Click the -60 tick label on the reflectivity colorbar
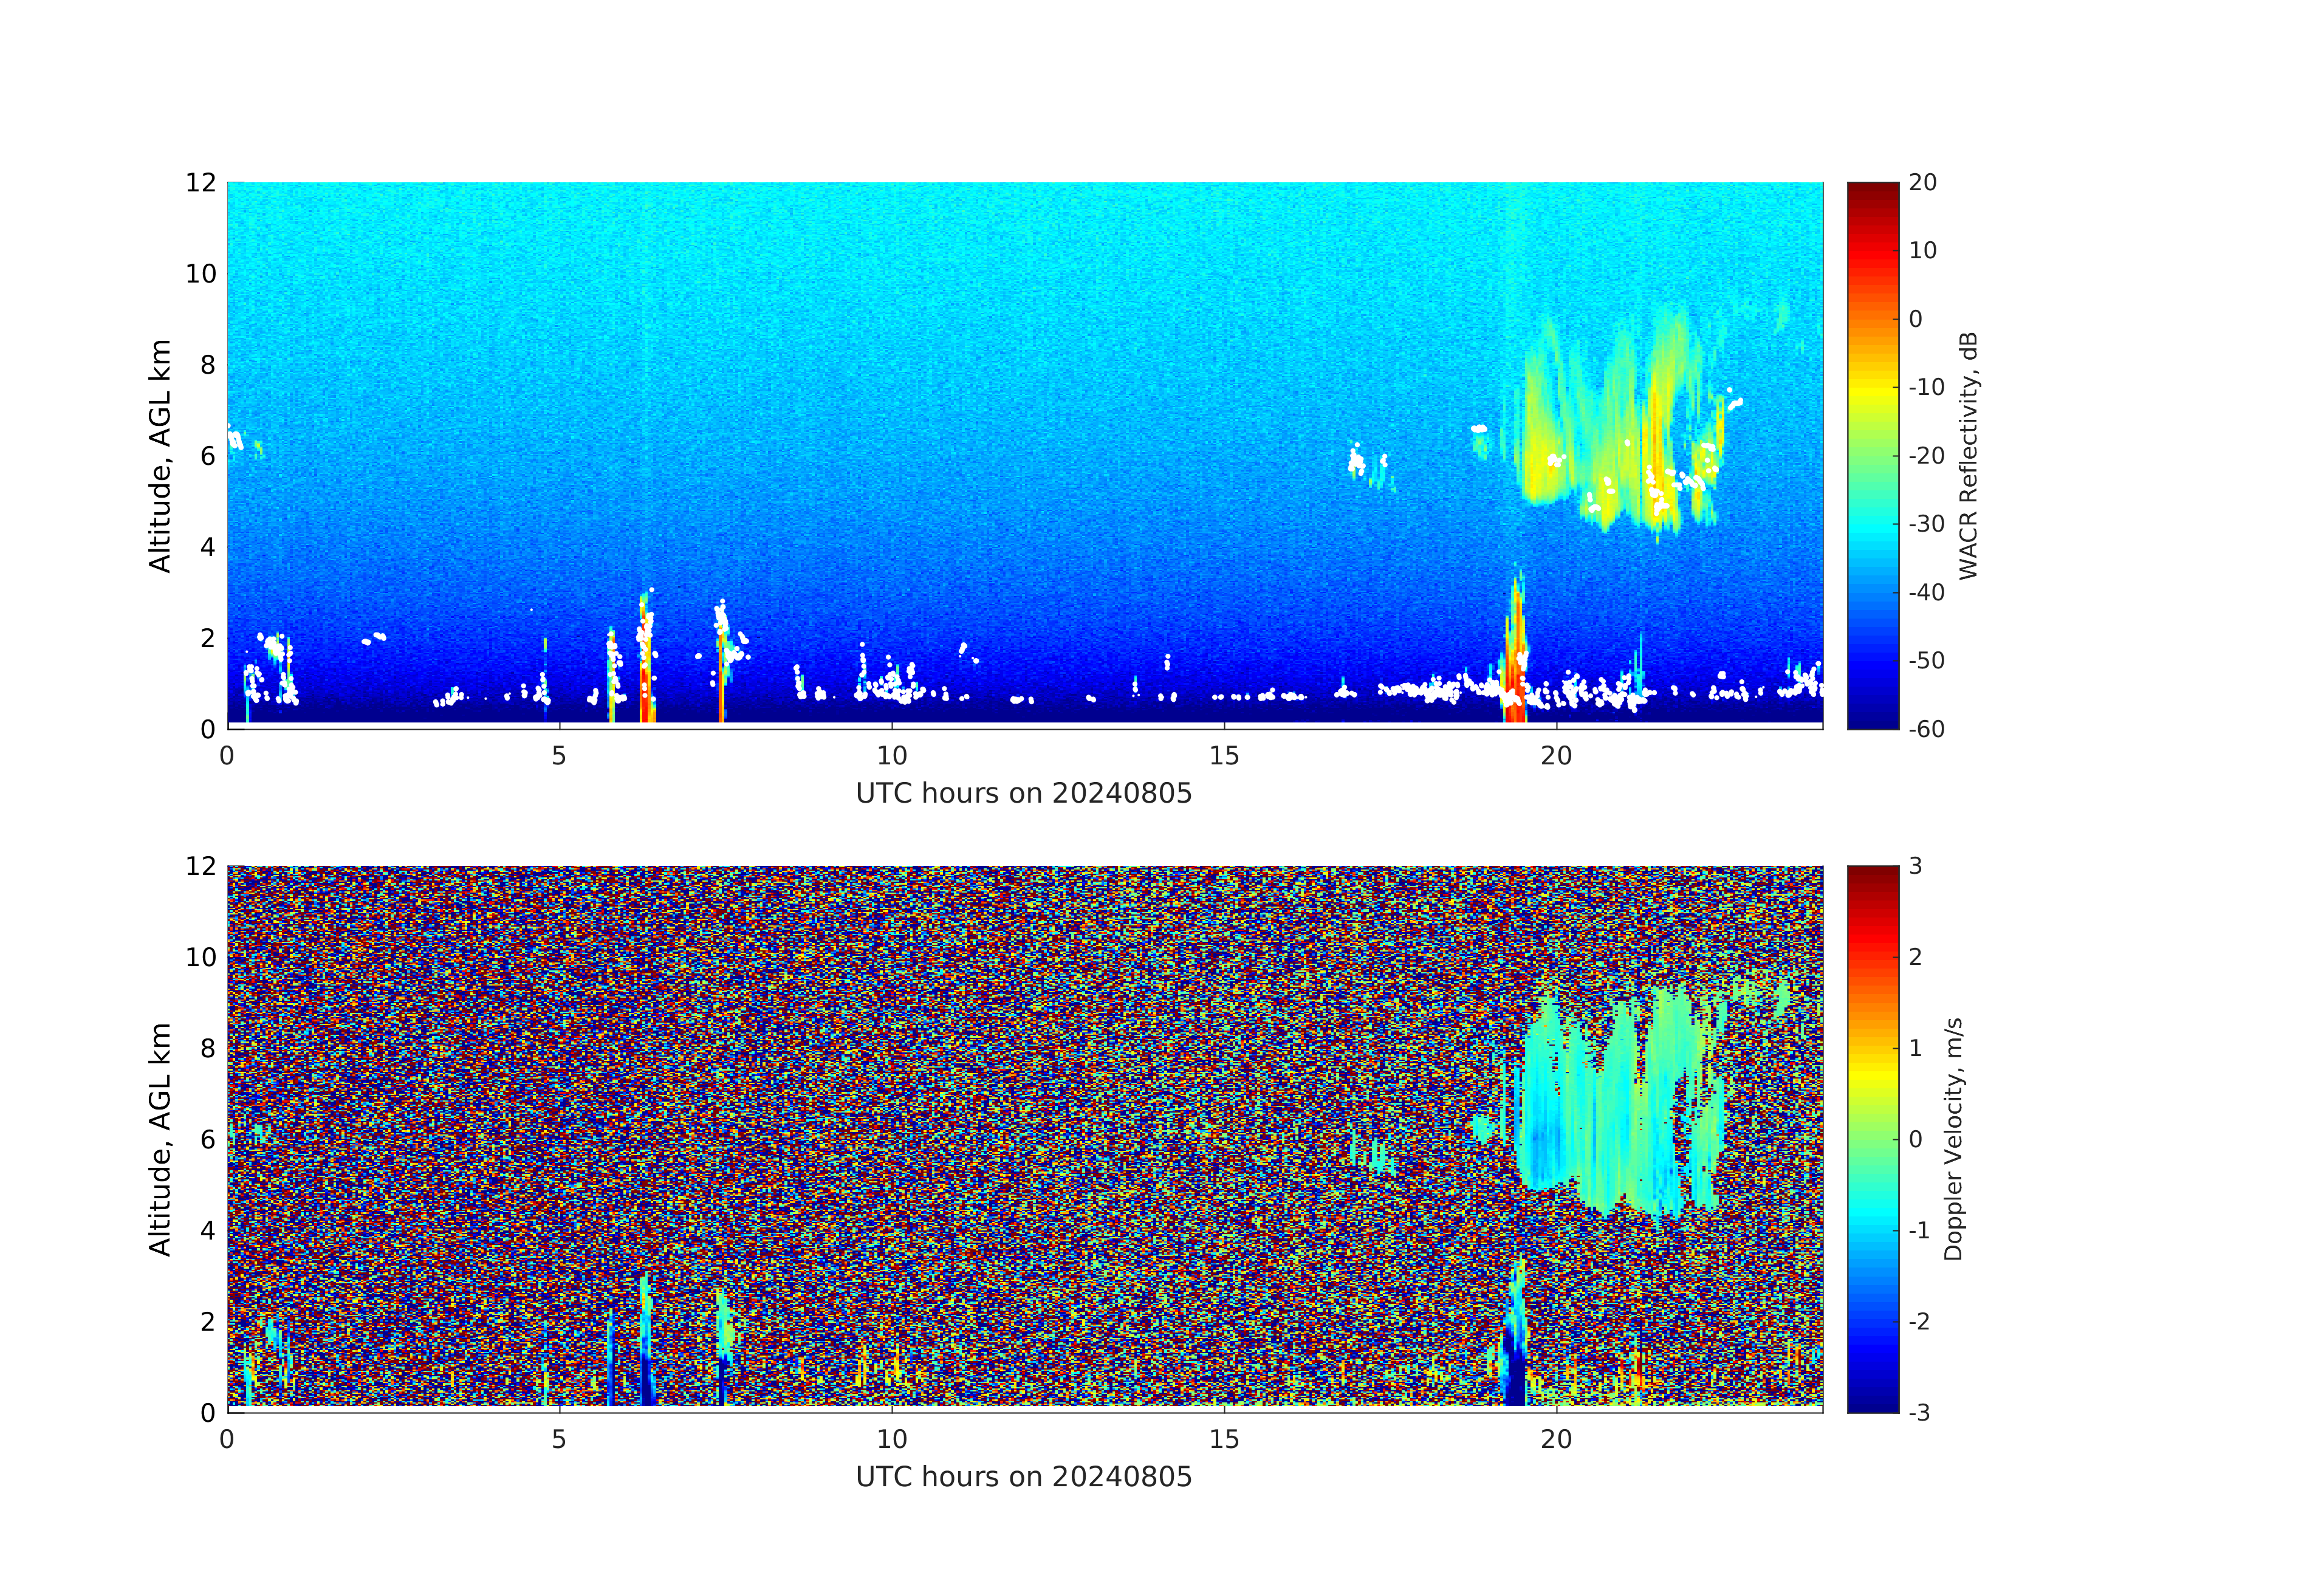This screenshot has width=2324, height=1595. (x=1926, y=729)
